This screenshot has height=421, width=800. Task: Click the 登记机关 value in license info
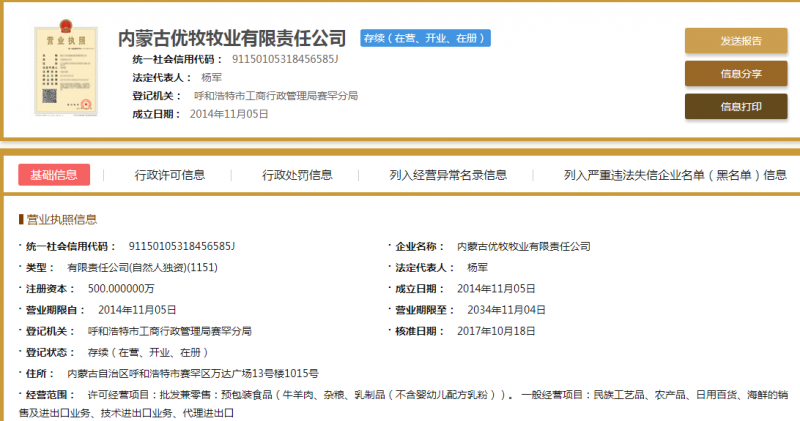(x=169, y=331)
